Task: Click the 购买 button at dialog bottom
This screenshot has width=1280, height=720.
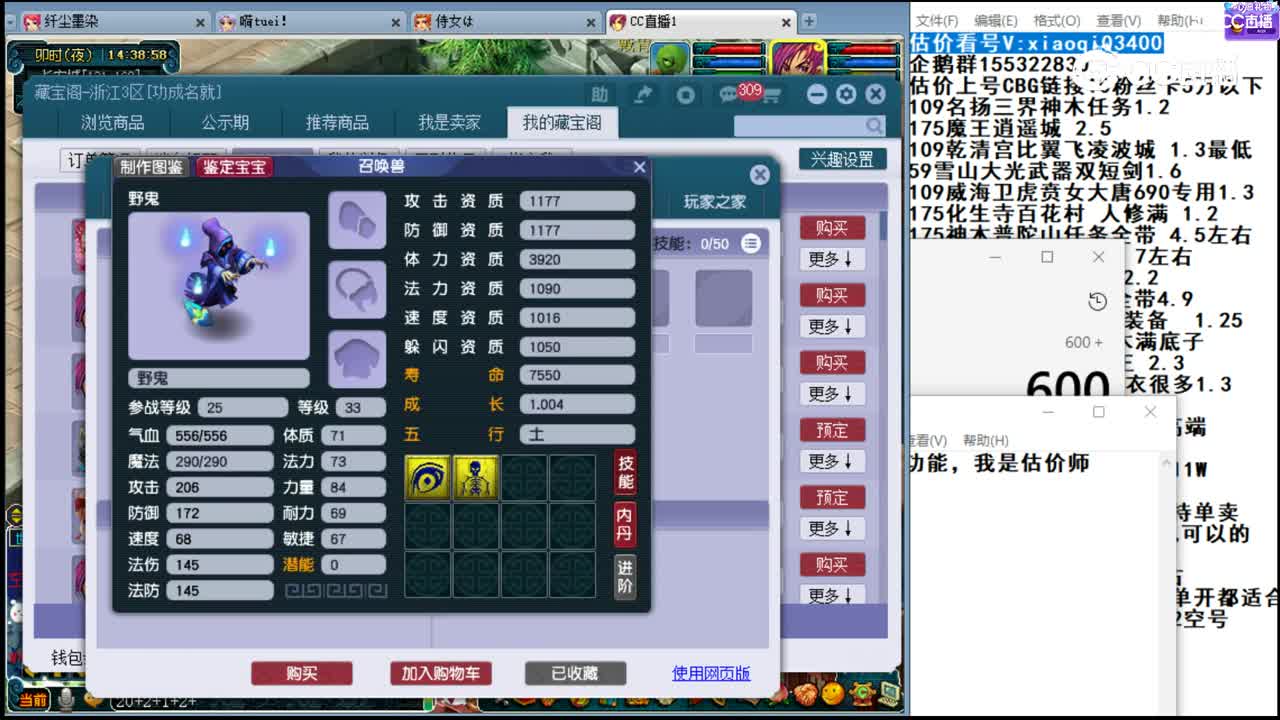Action: click(301, 673)
